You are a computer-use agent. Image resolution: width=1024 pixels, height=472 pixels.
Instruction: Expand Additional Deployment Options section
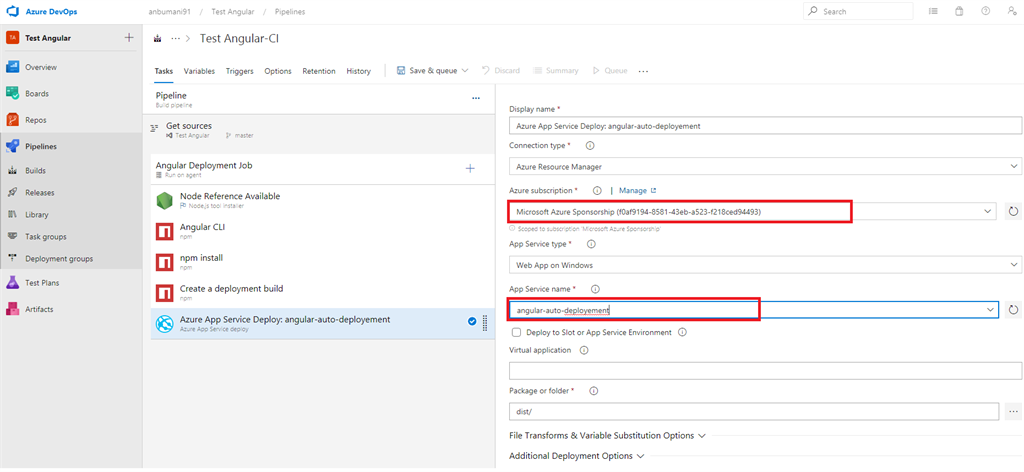[x=577, y=456]
